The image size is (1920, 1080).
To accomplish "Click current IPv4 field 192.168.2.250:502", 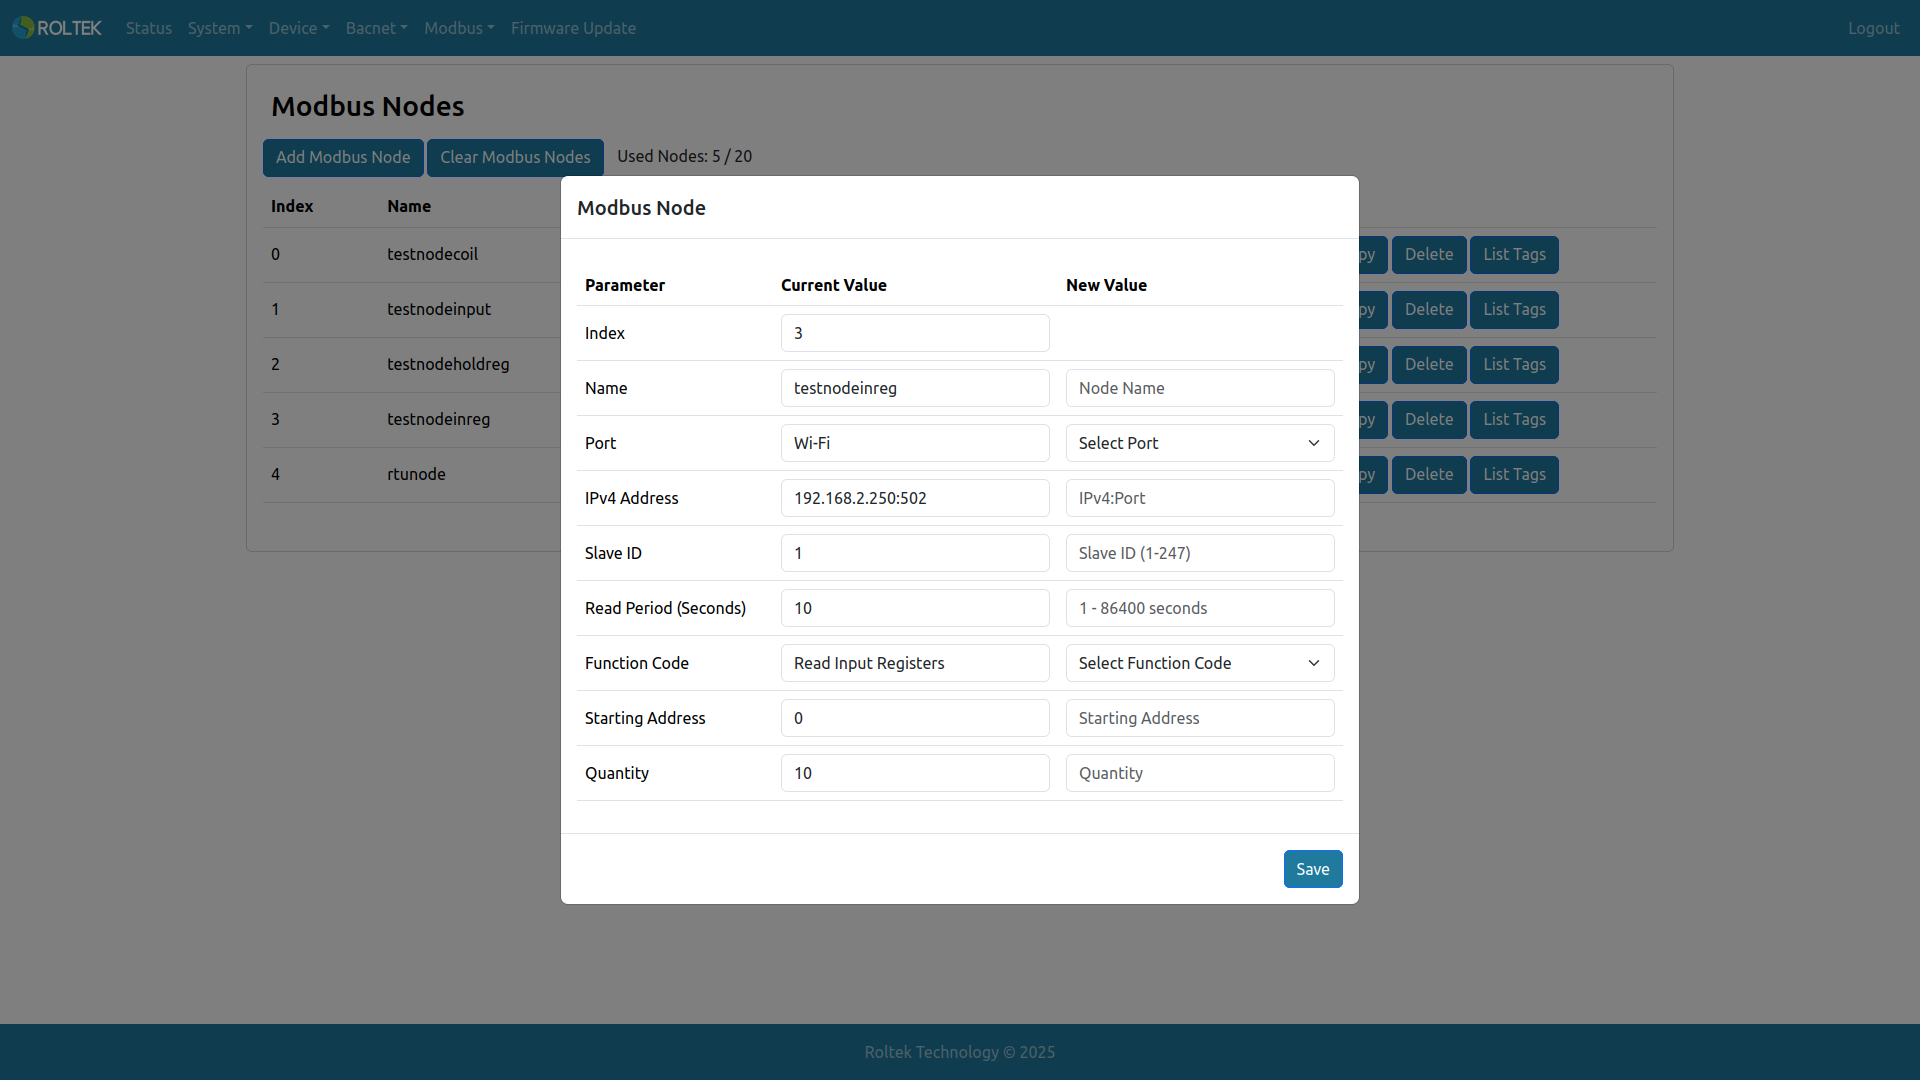I will pyautogui.click(x=915, y=498).
